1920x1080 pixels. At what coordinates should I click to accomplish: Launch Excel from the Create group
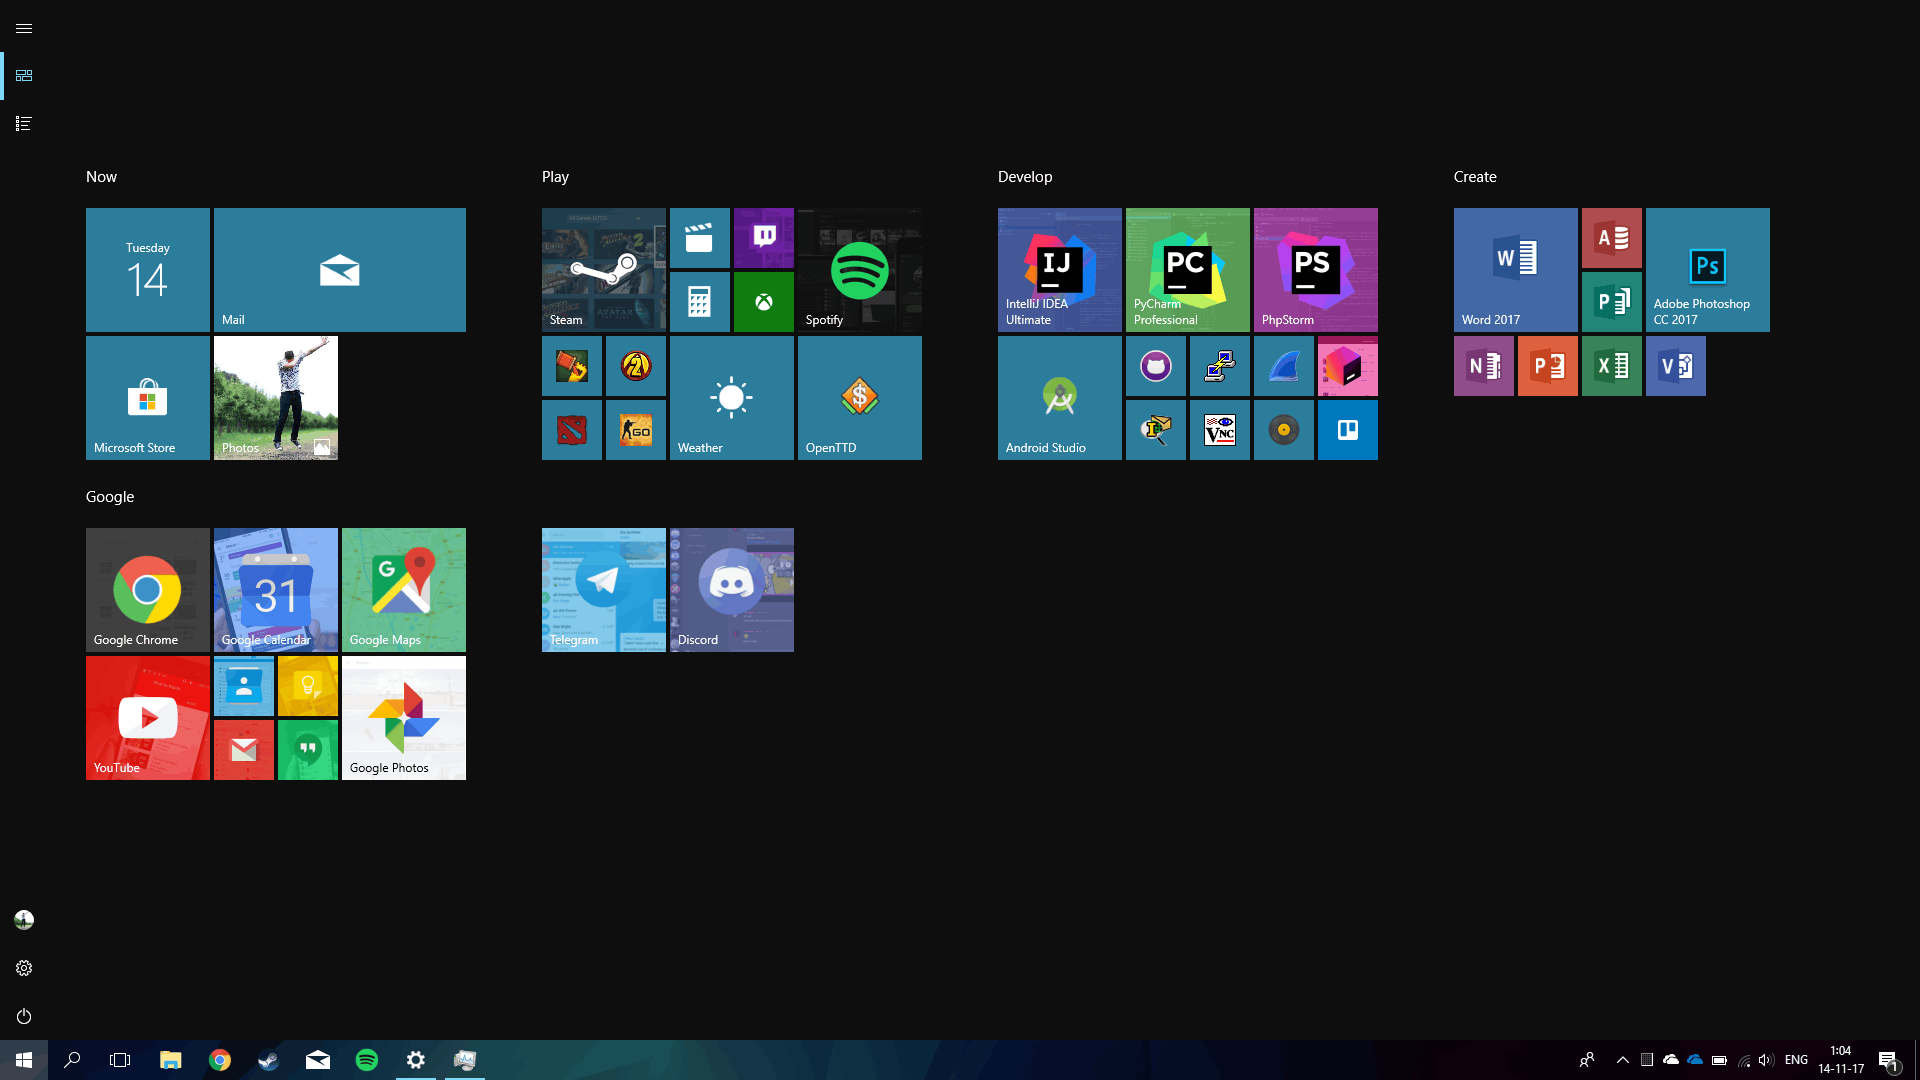pos(1612,366)
